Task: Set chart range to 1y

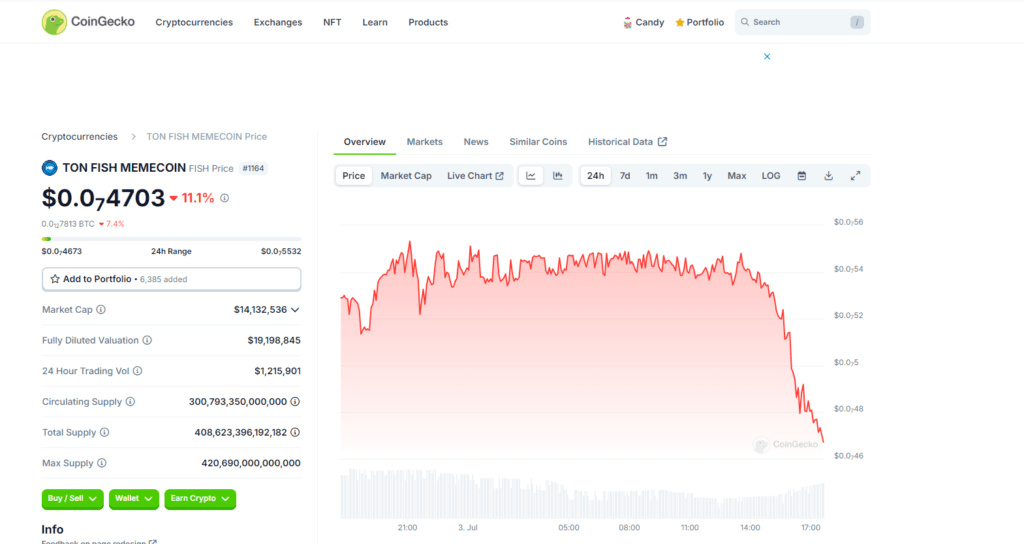Action: click(707, 176)
